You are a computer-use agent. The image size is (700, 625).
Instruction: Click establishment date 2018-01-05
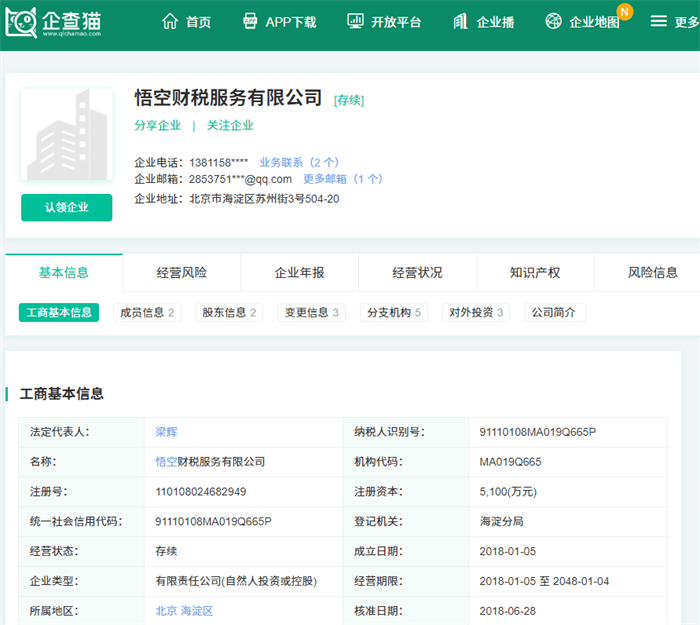pos(508,551)
